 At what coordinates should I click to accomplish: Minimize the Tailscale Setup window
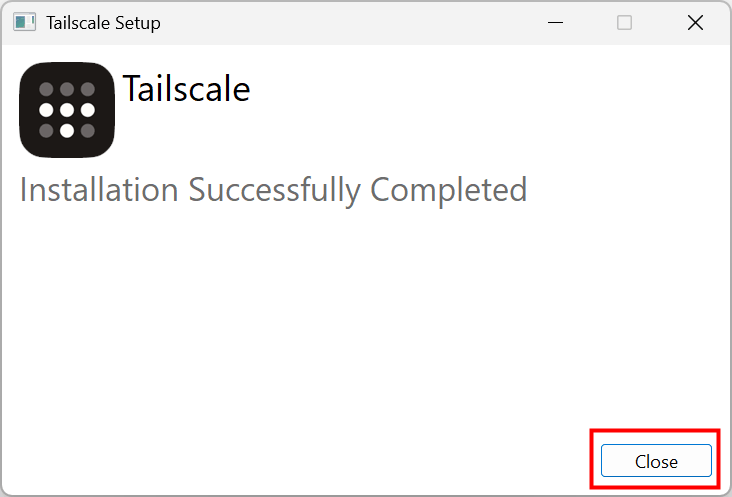click(554, 22)
